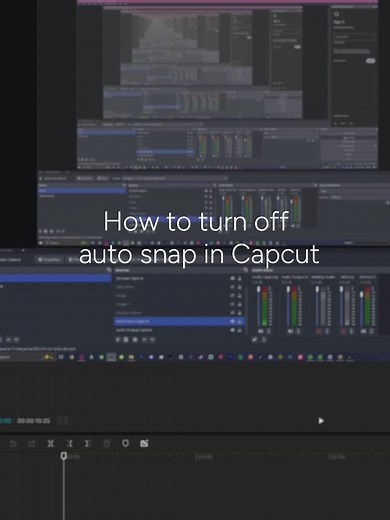Toggle eye visibility on Audio Input Capture source
390x520 pixels.
(x=232, y=321)
